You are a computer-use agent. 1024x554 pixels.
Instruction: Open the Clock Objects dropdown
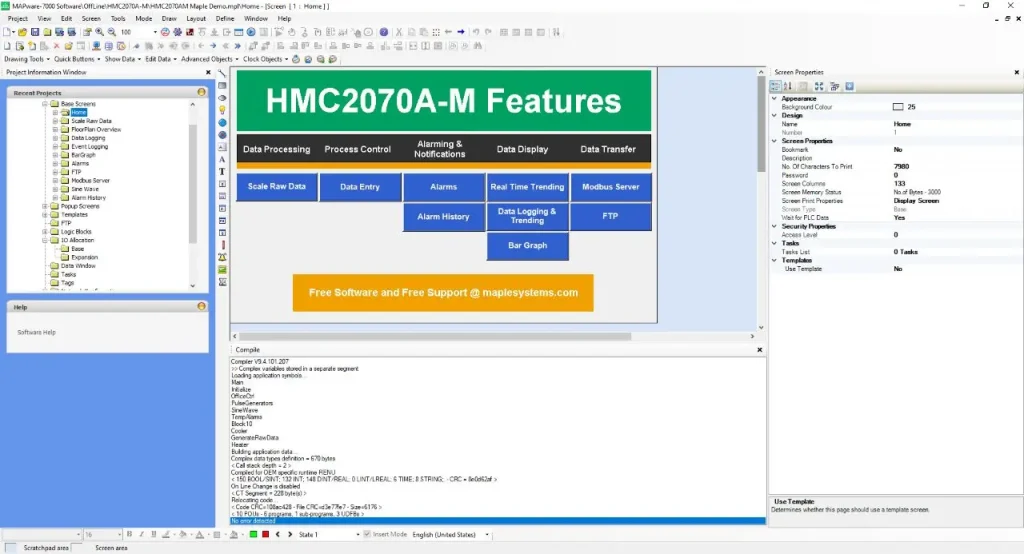click(265, 59)
